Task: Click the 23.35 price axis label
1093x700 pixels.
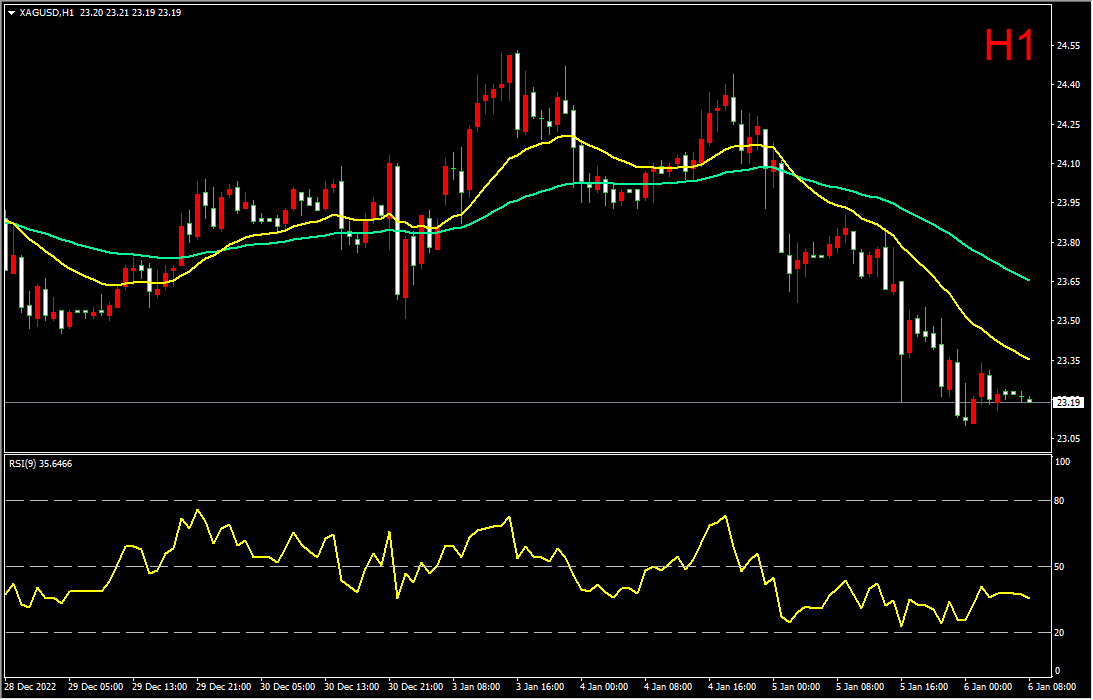Action: coord(1069,360)
